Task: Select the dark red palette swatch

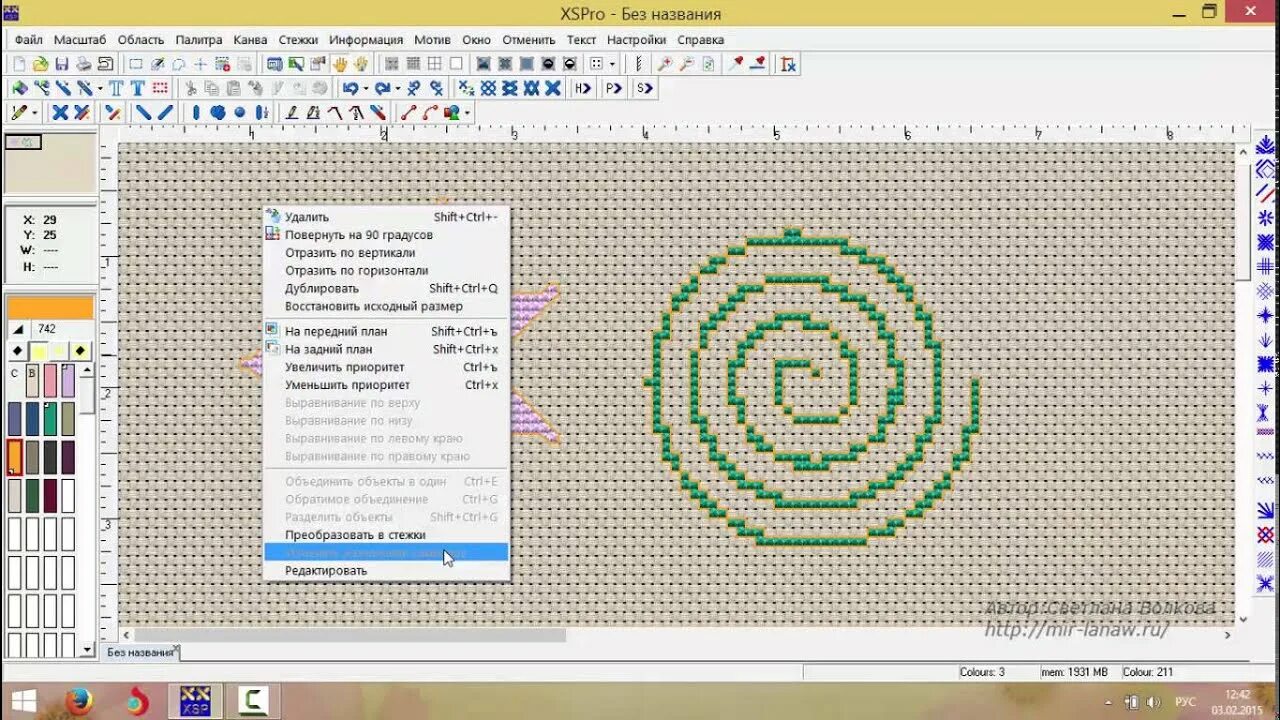Action: point(50,495)
